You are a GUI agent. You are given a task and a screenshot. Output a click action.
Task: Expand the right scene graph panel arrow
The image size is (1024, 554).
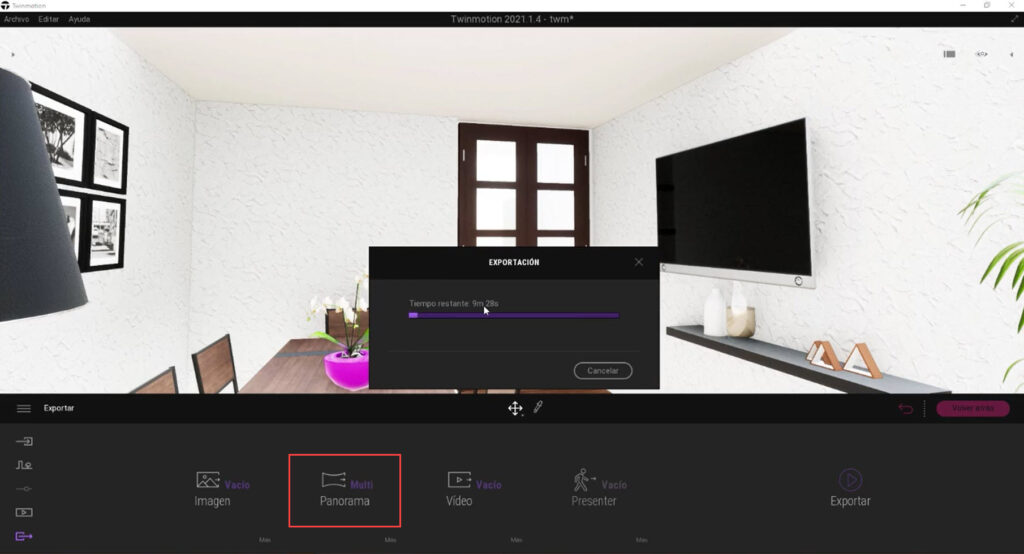1011,54
